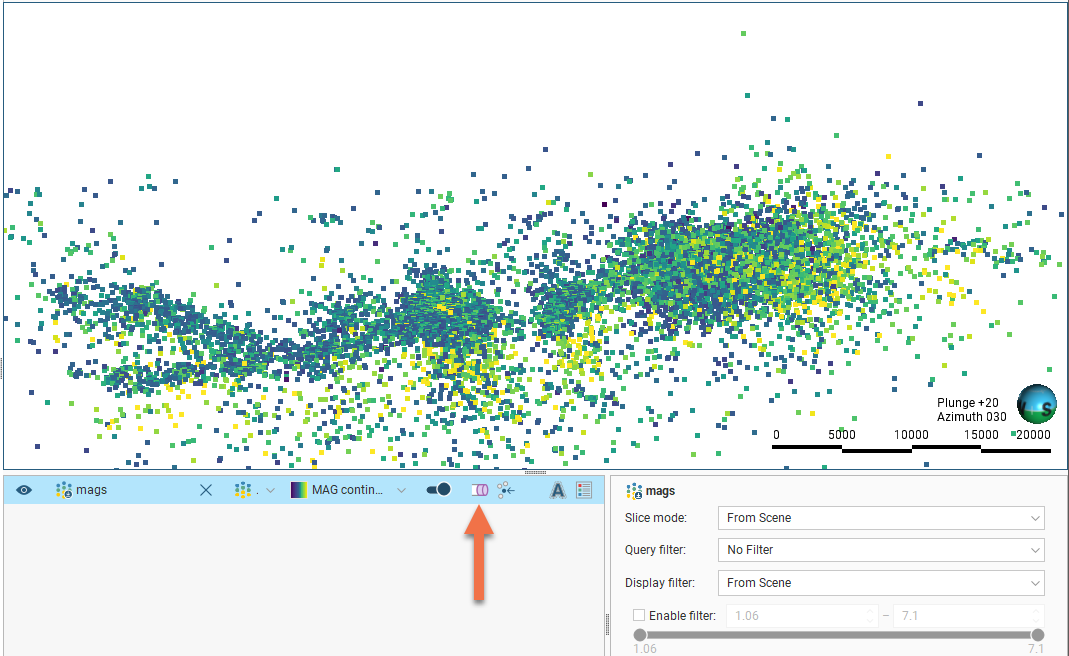Screen dimensions: 1069x656
Task: Expand the MAG continuous colouring dropdown
Action: [x=401, y=490]
